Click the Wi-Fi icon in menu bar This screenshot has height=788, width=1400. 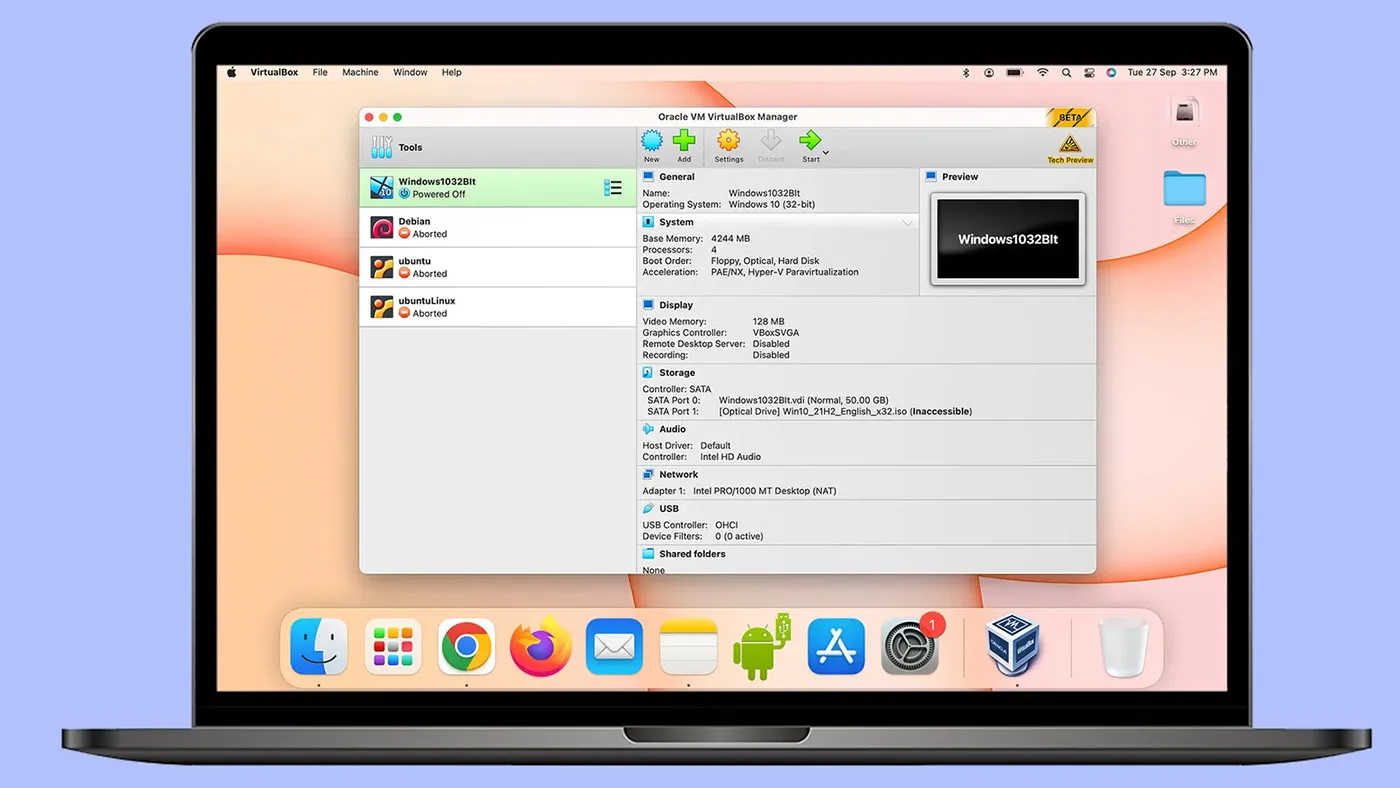(1042, 72)
